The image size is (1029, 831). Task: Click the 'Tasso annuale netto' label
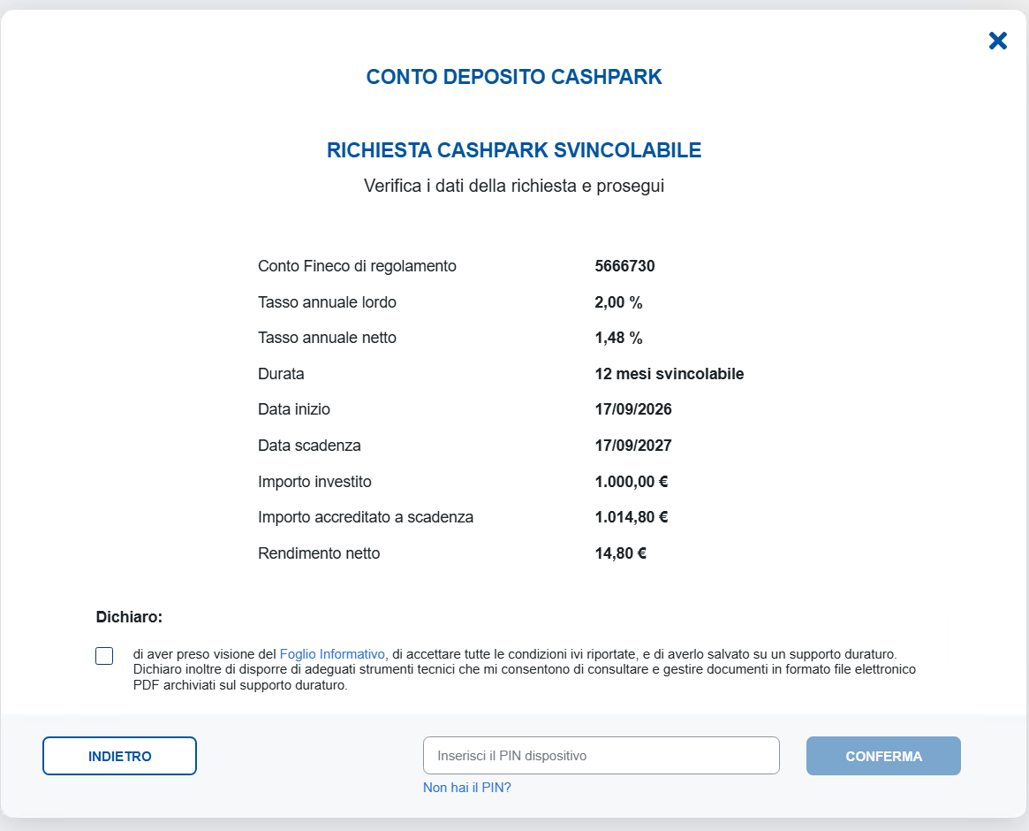(x=327, y=337)
